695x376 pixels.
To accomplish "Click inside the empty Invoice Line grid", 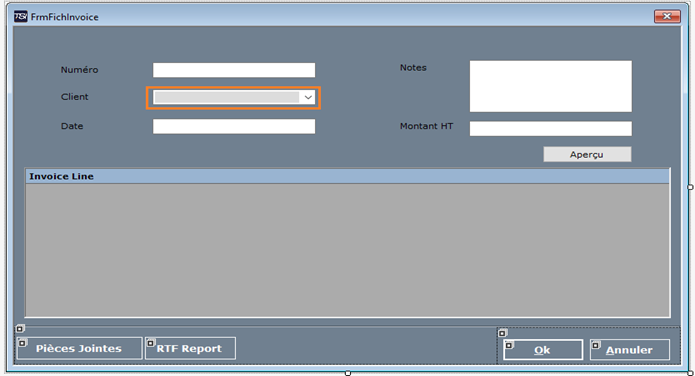I will [347, 250].
